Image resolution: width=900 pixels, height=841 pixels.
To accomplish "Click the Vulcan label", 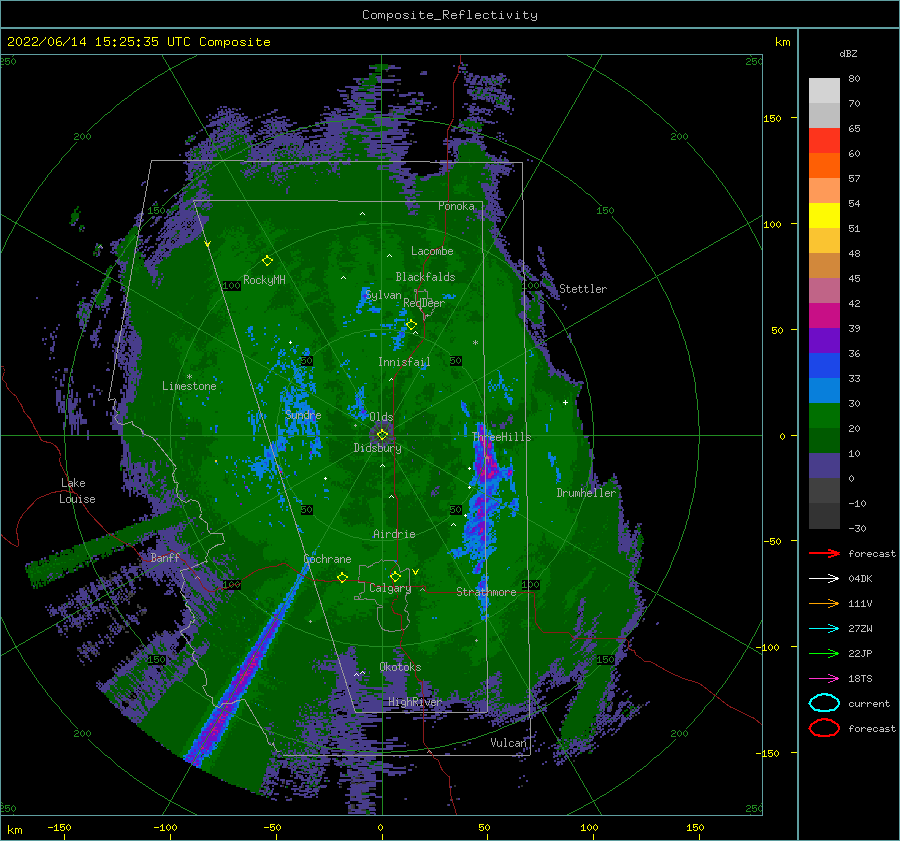I will coord(508,743).
